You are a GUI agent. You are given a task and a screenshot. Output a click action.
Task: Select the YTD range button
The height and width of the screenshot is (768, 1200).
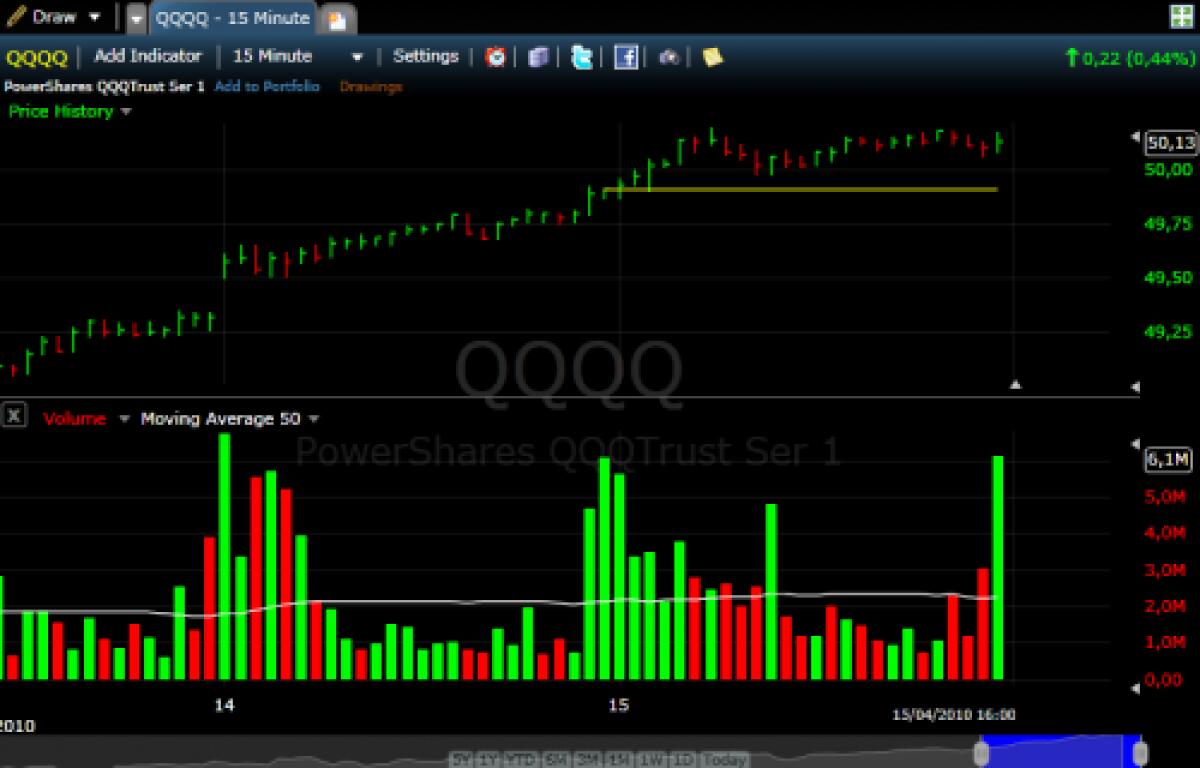(x=520, y=759)
